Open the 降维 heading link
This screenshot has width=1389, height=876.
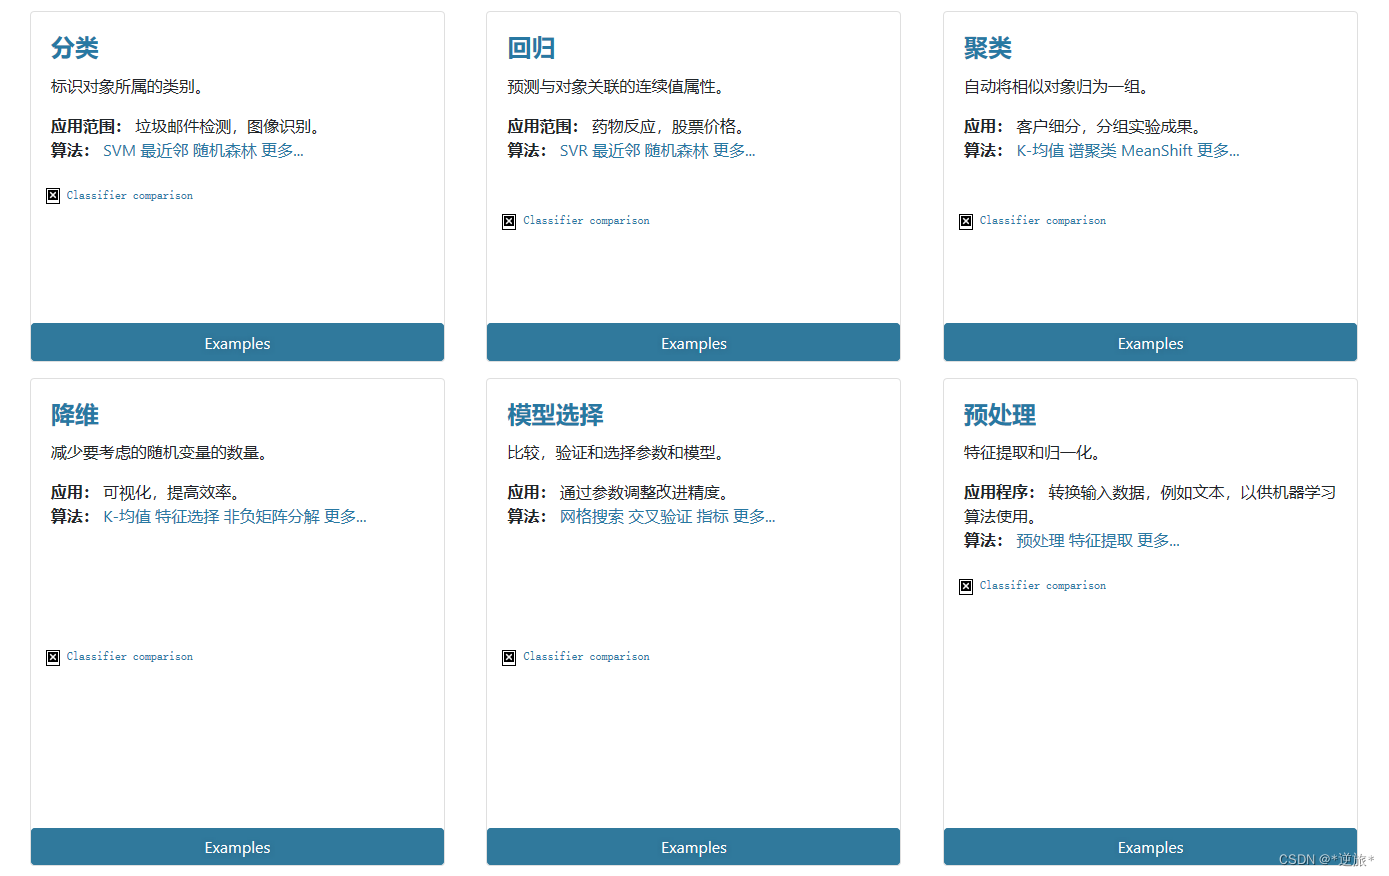75,415
